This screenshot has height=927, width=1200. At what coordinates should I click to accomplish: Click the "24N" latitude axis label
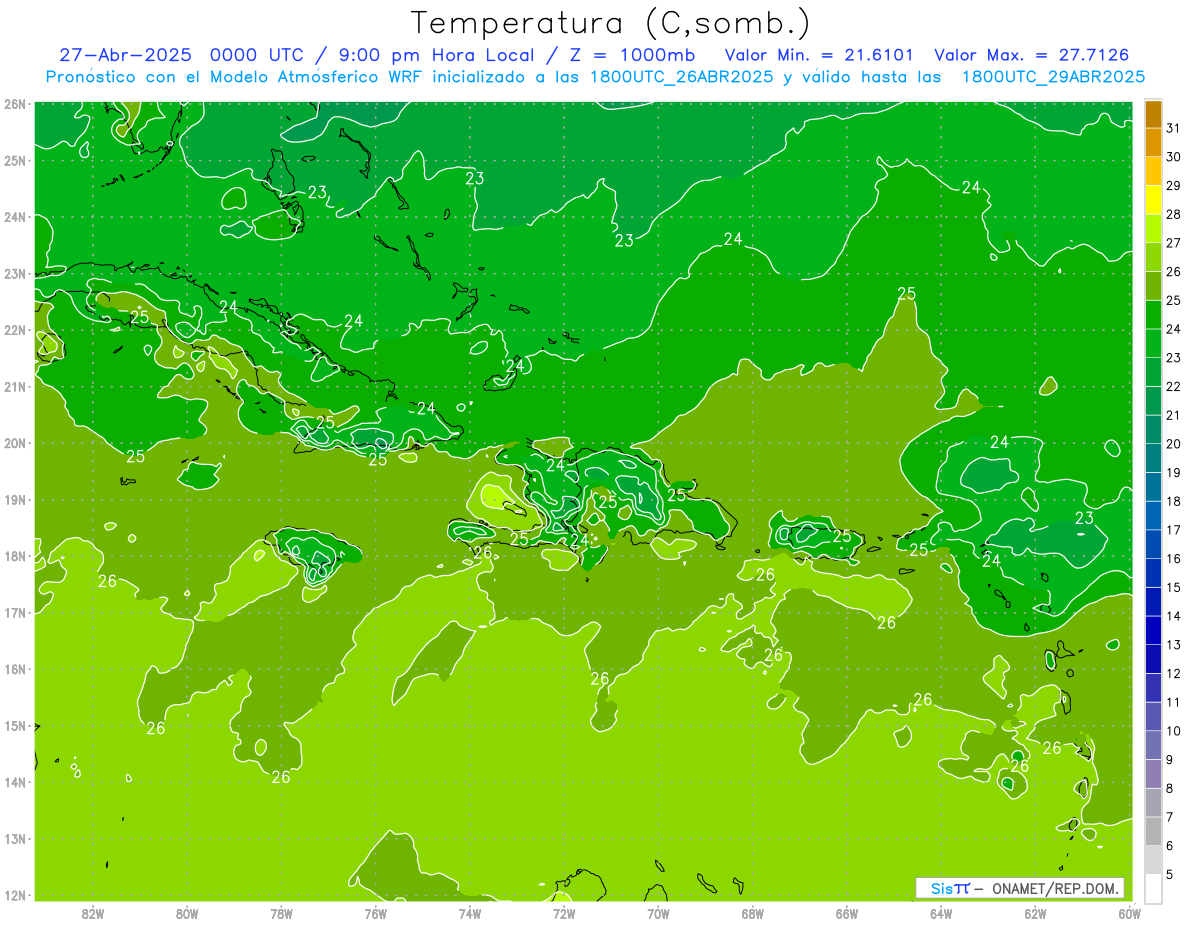coord(15,217)
